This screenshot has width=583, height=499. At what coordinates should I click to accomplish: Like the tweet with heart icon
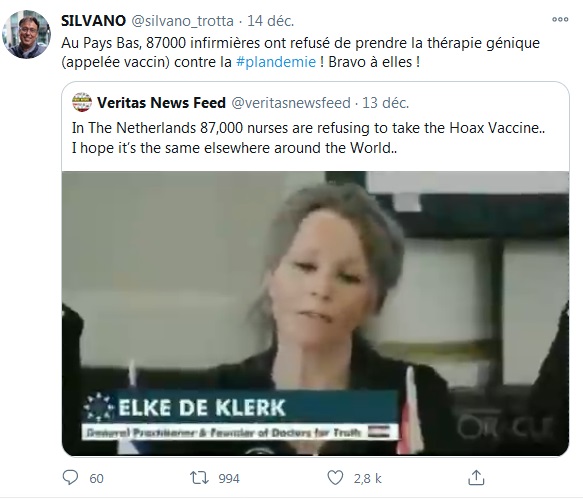tap(335, 478)
